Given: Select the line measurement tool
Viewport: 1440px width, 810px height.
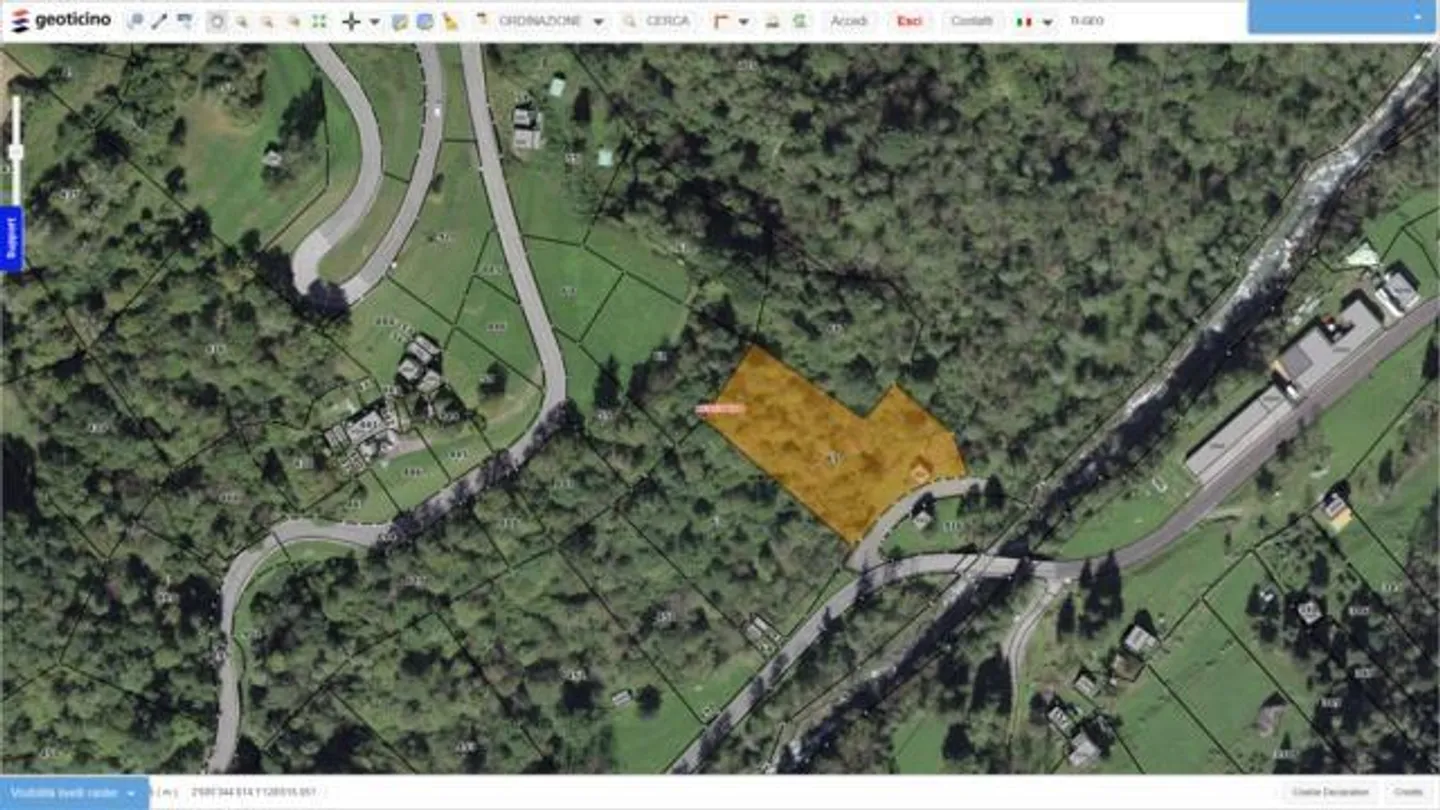Looking at the screenshot, I should [159, 21].
